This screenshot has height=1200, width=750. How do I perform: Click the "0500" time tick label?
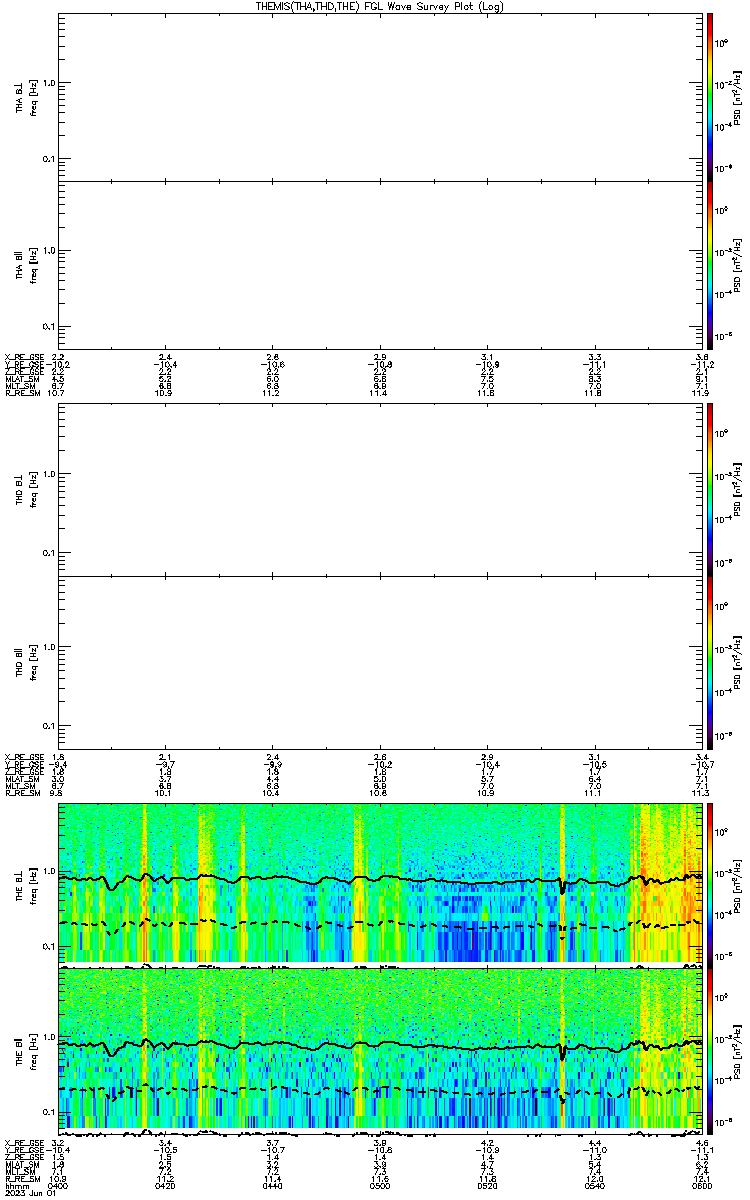380,1185
